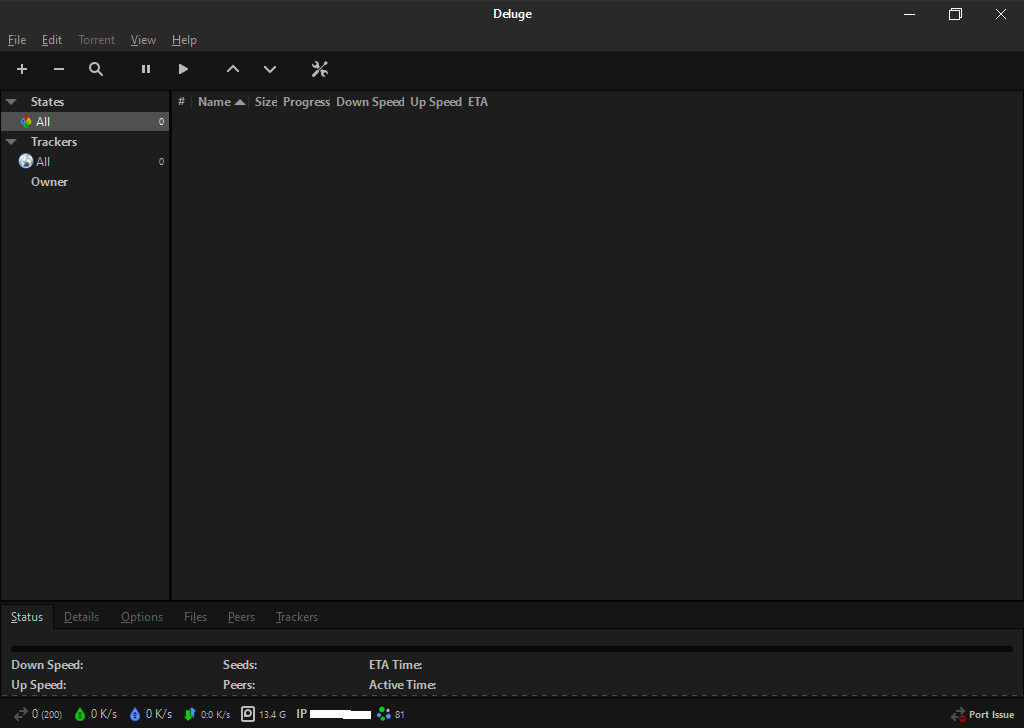This screenshot has height=728, width=1024.
Task: Click the Port Issue warning in status bar
Action: point(982,714)
